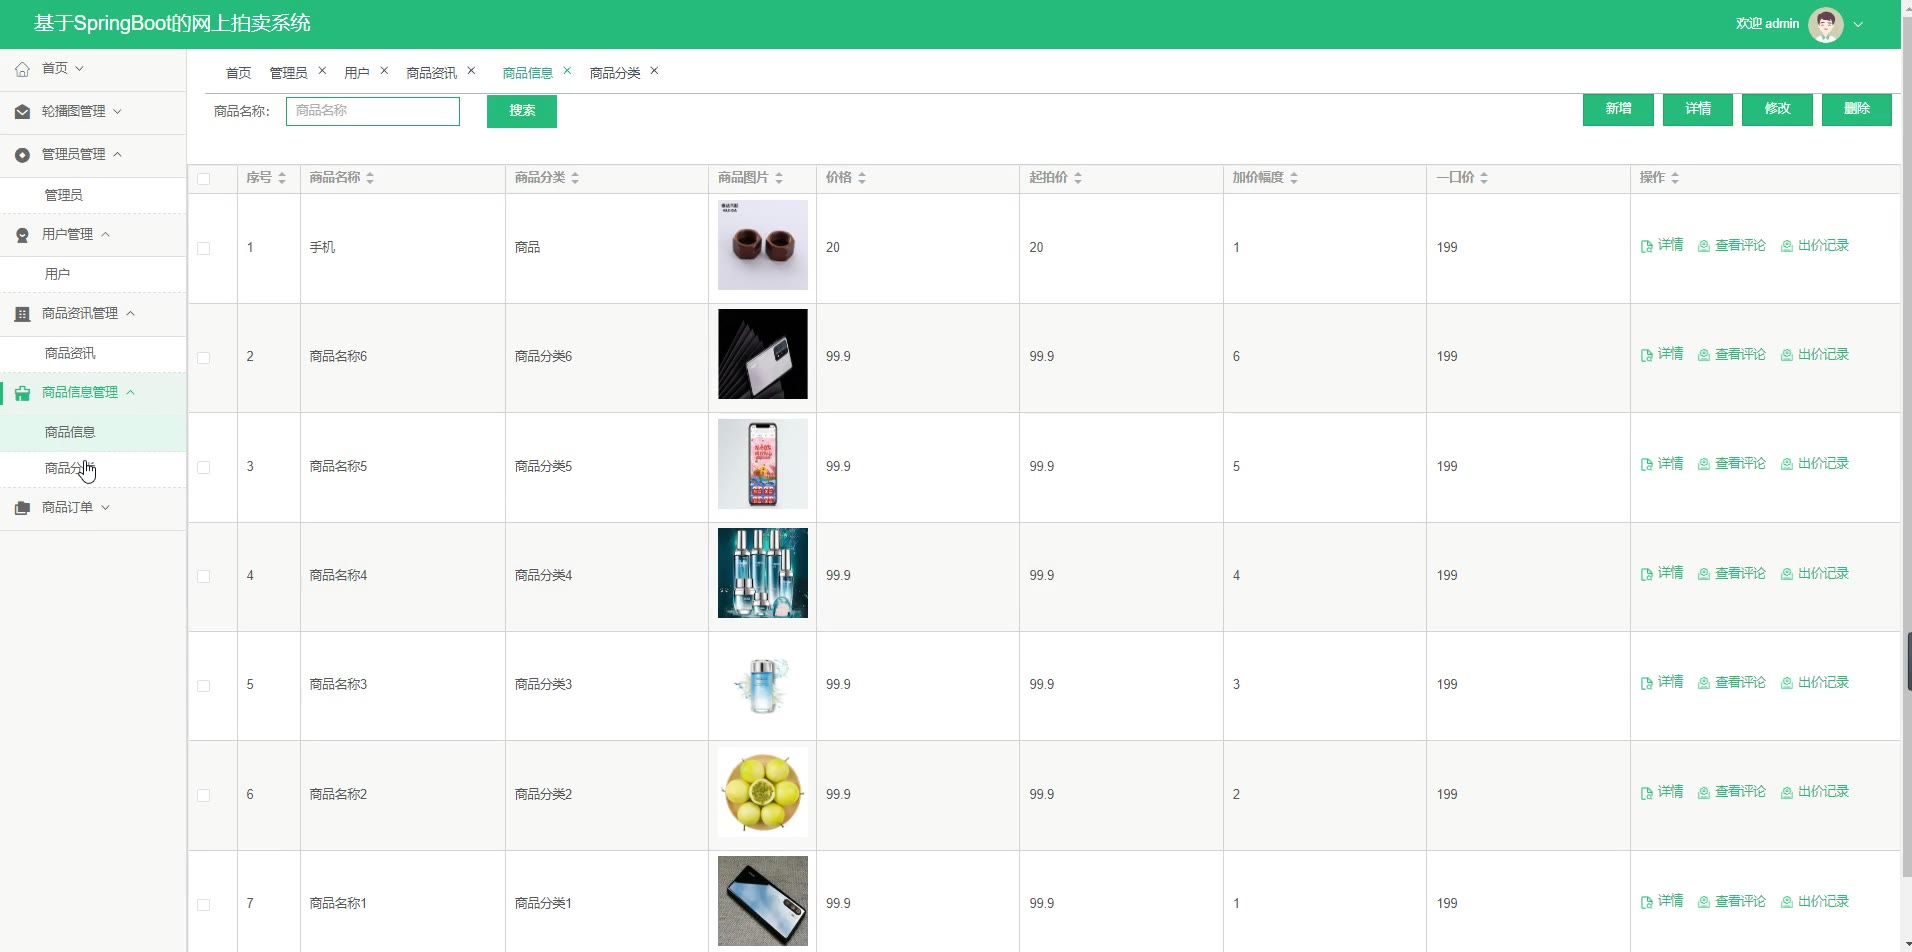Viewport: 1912px width, 952px height.
Task: Check the 商品名称5 row checkbox
Action: click(x=204, y=467)
